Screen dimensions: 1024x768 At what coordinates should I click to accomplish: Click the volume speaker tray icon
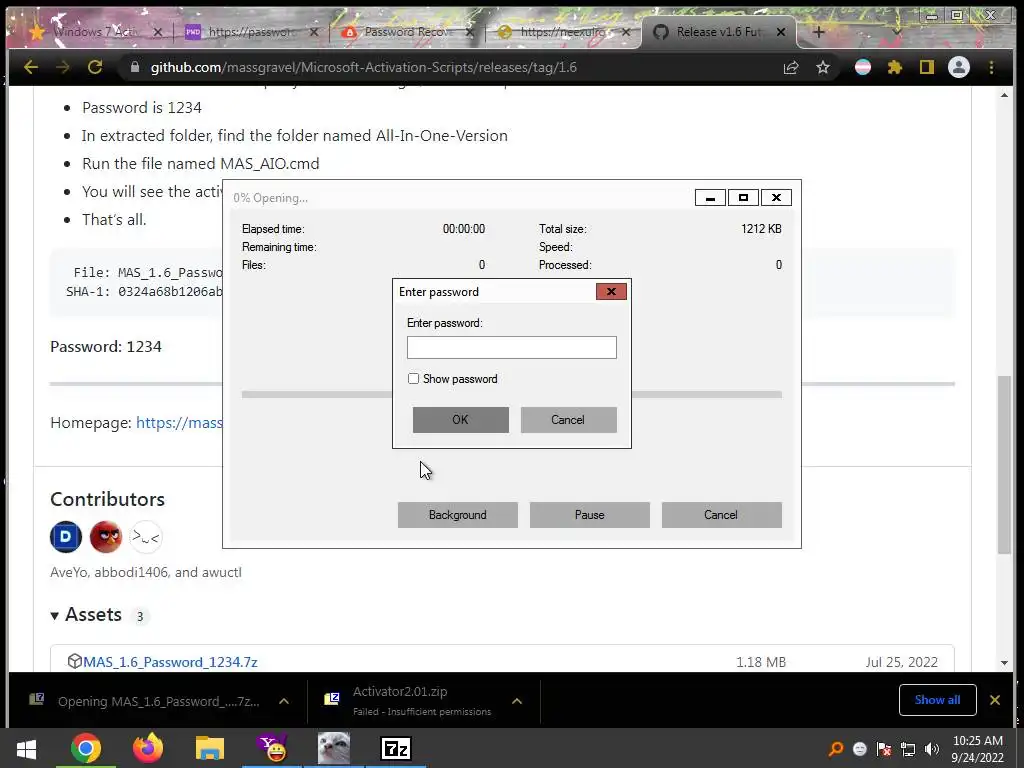[x=932, y=749]
